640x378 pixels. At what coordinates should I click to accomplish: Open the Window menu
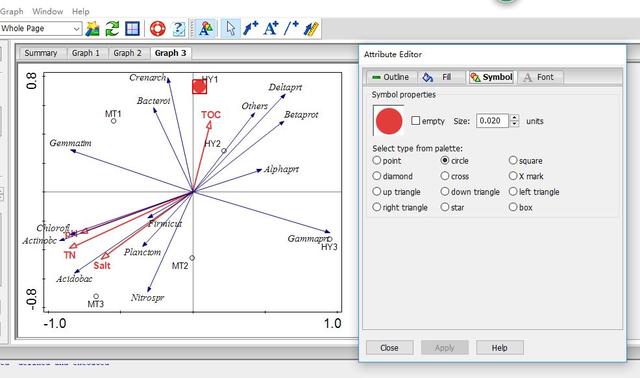[x=48, y=11]
